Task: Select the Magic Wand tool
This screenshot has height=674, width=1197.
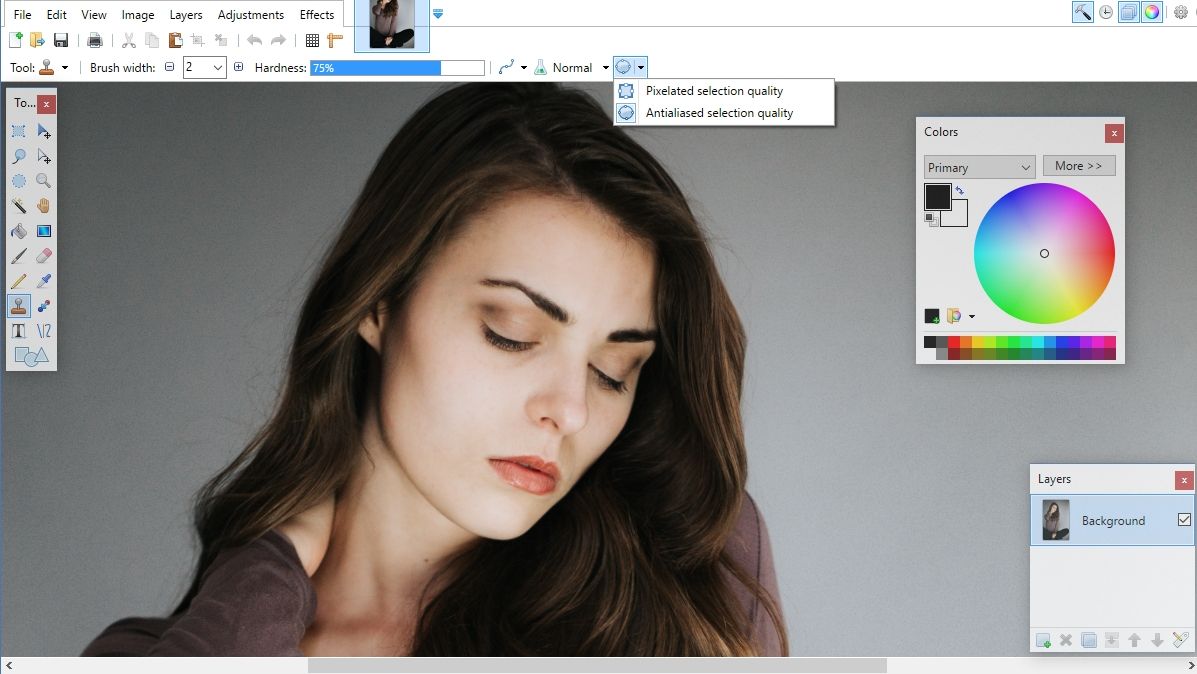Action: point(20,206)
